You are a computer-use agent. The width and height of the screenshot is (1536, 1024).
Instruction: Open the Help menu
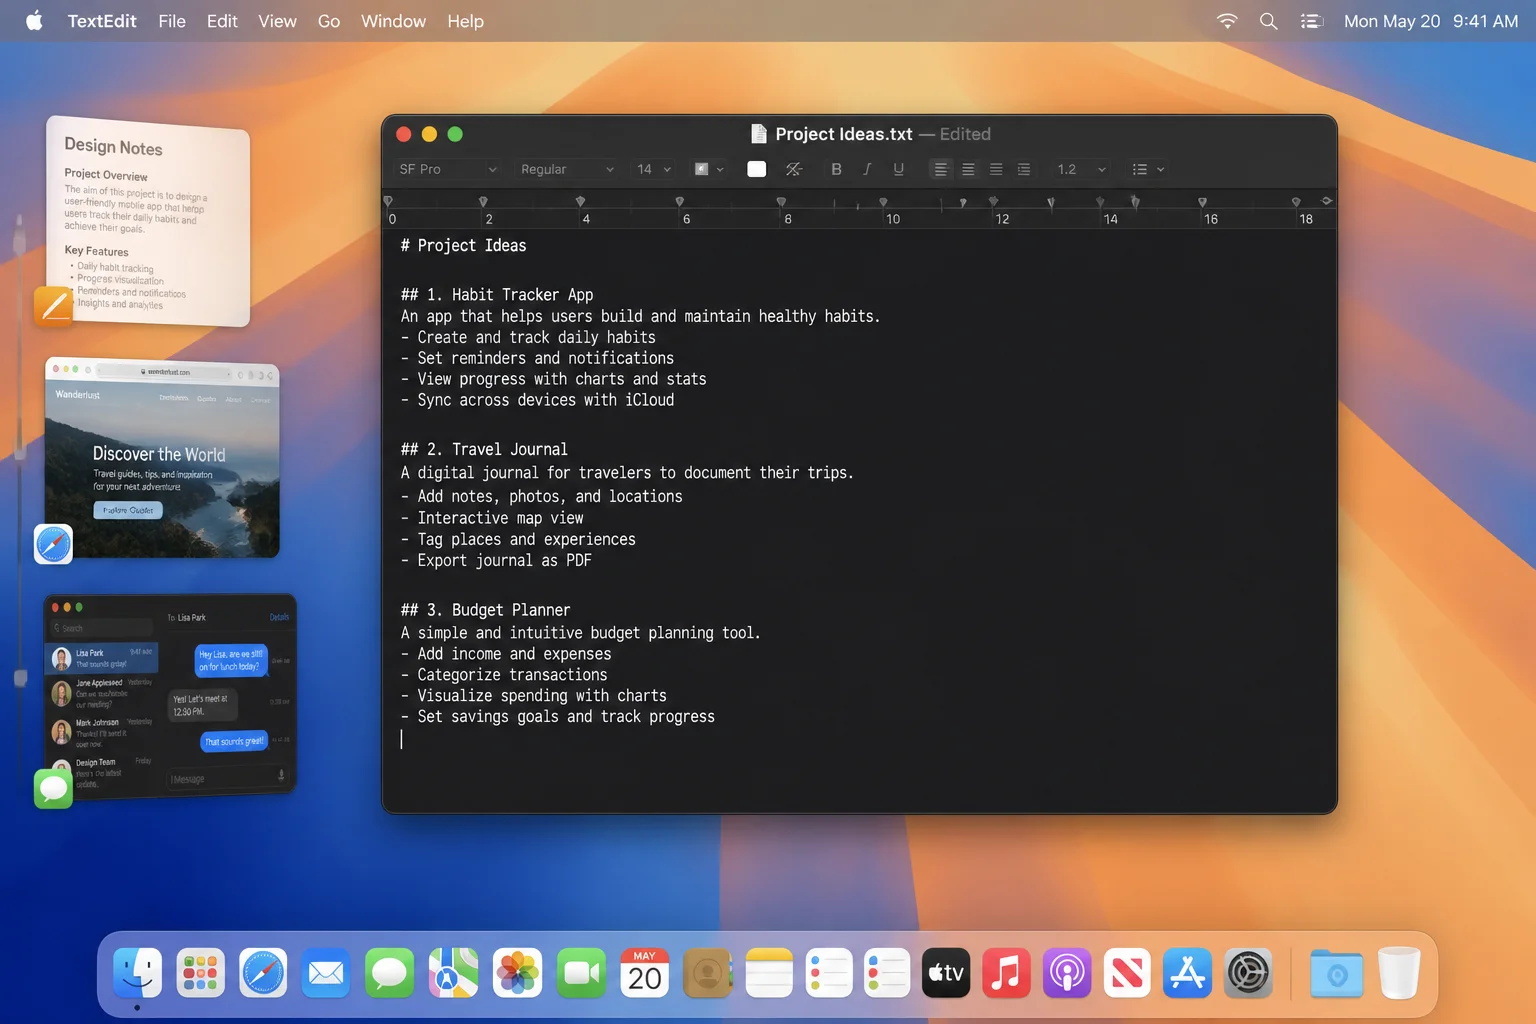465,21
